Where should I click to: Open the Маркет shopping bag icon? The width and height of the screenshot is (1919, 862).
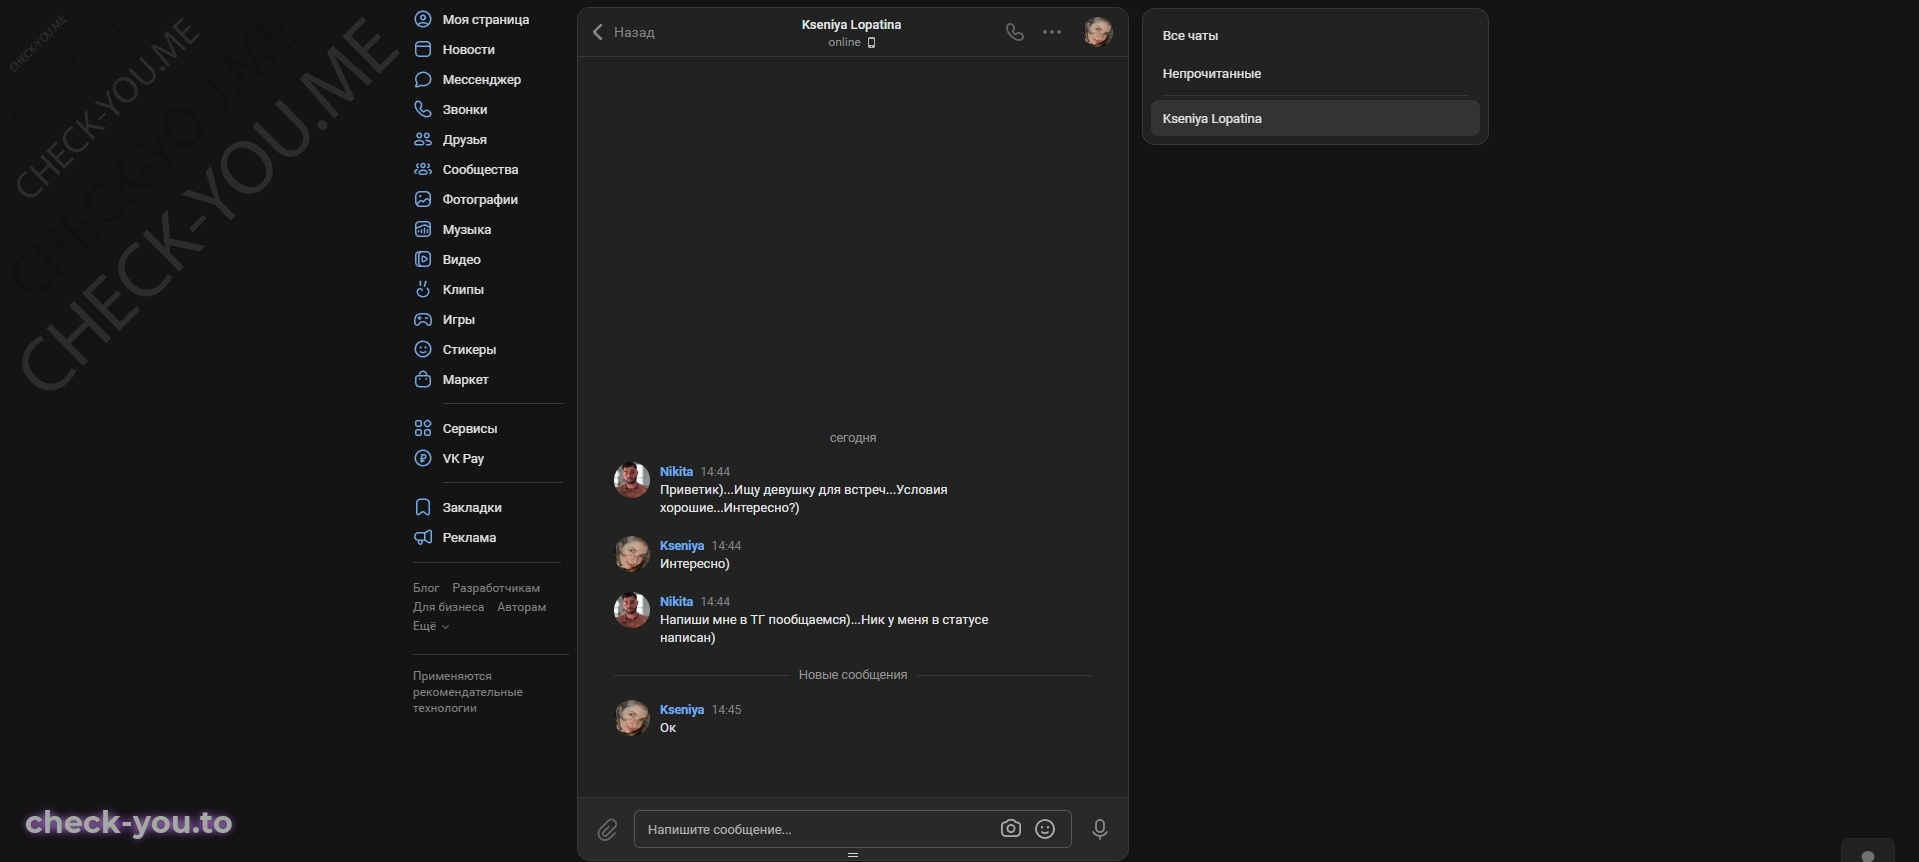click(x=423, y=379)
